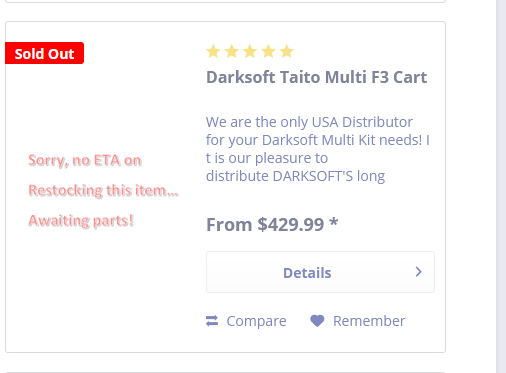Click the fourth yellow rating star
Image resolution: width=506 pixels, height=373 pixels.
coord(268,52)
